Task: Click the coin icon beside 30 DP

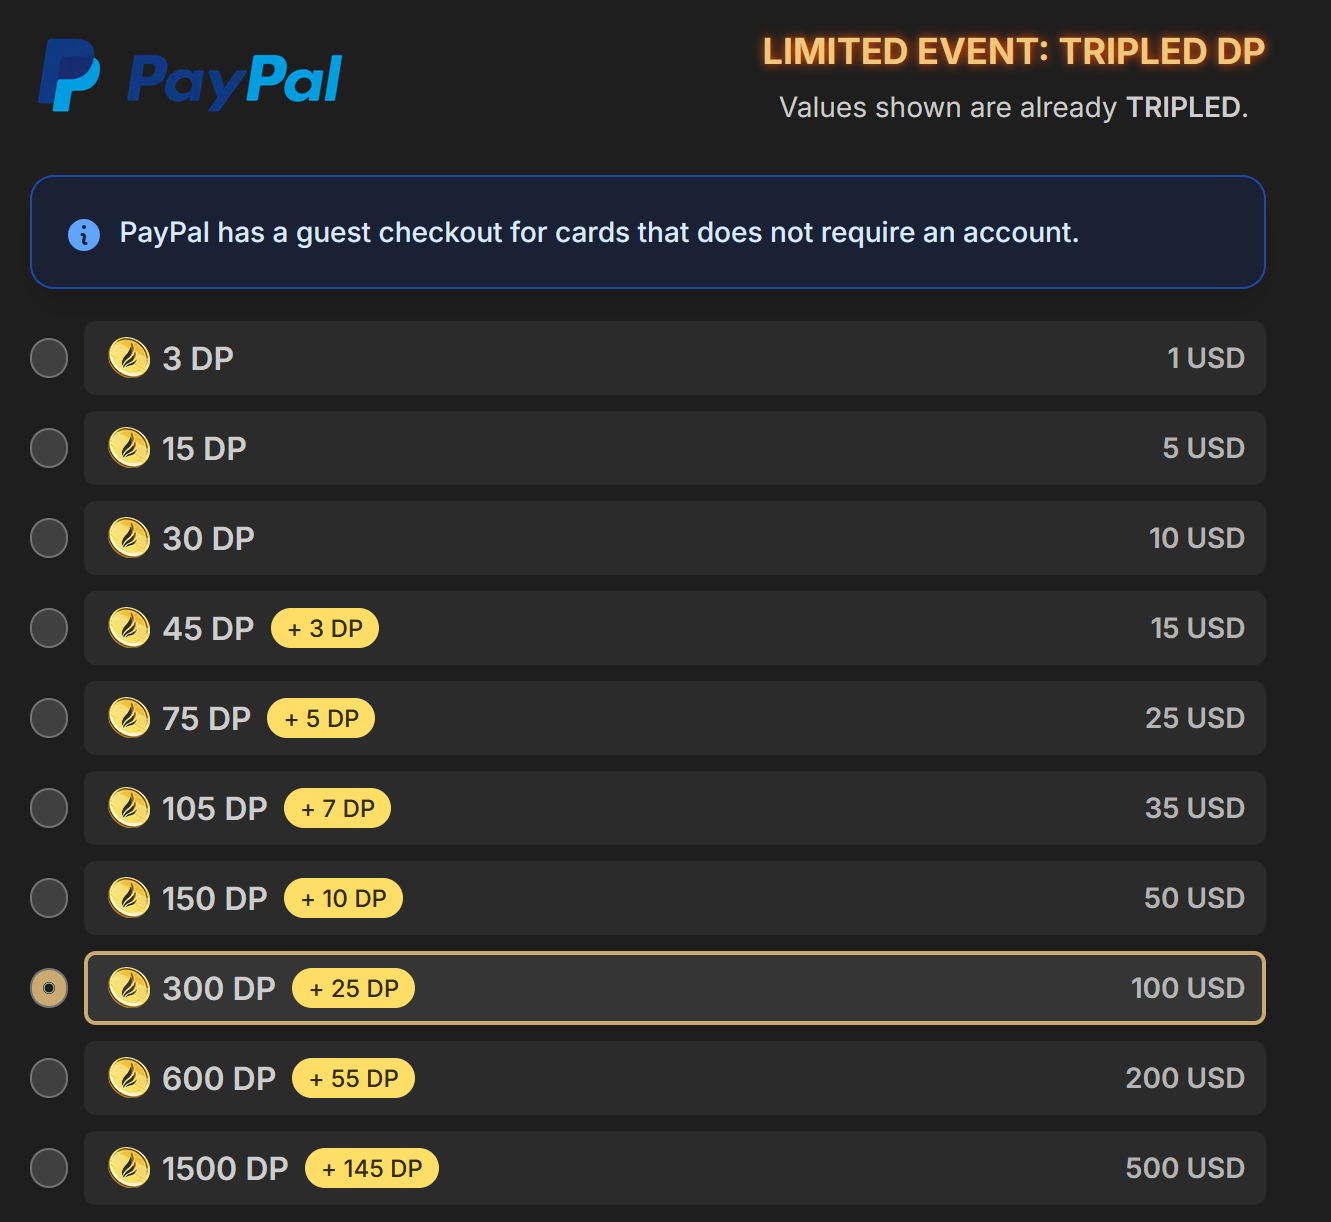Action: pos(129,538)
